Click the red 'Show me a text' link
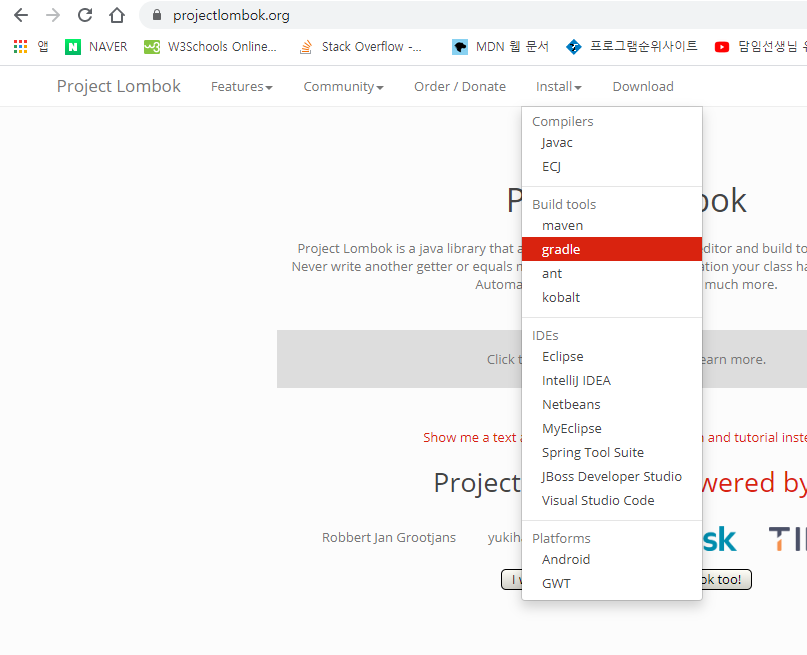Image resolution: width=807 pixels, height=655 pixels. 472,437
